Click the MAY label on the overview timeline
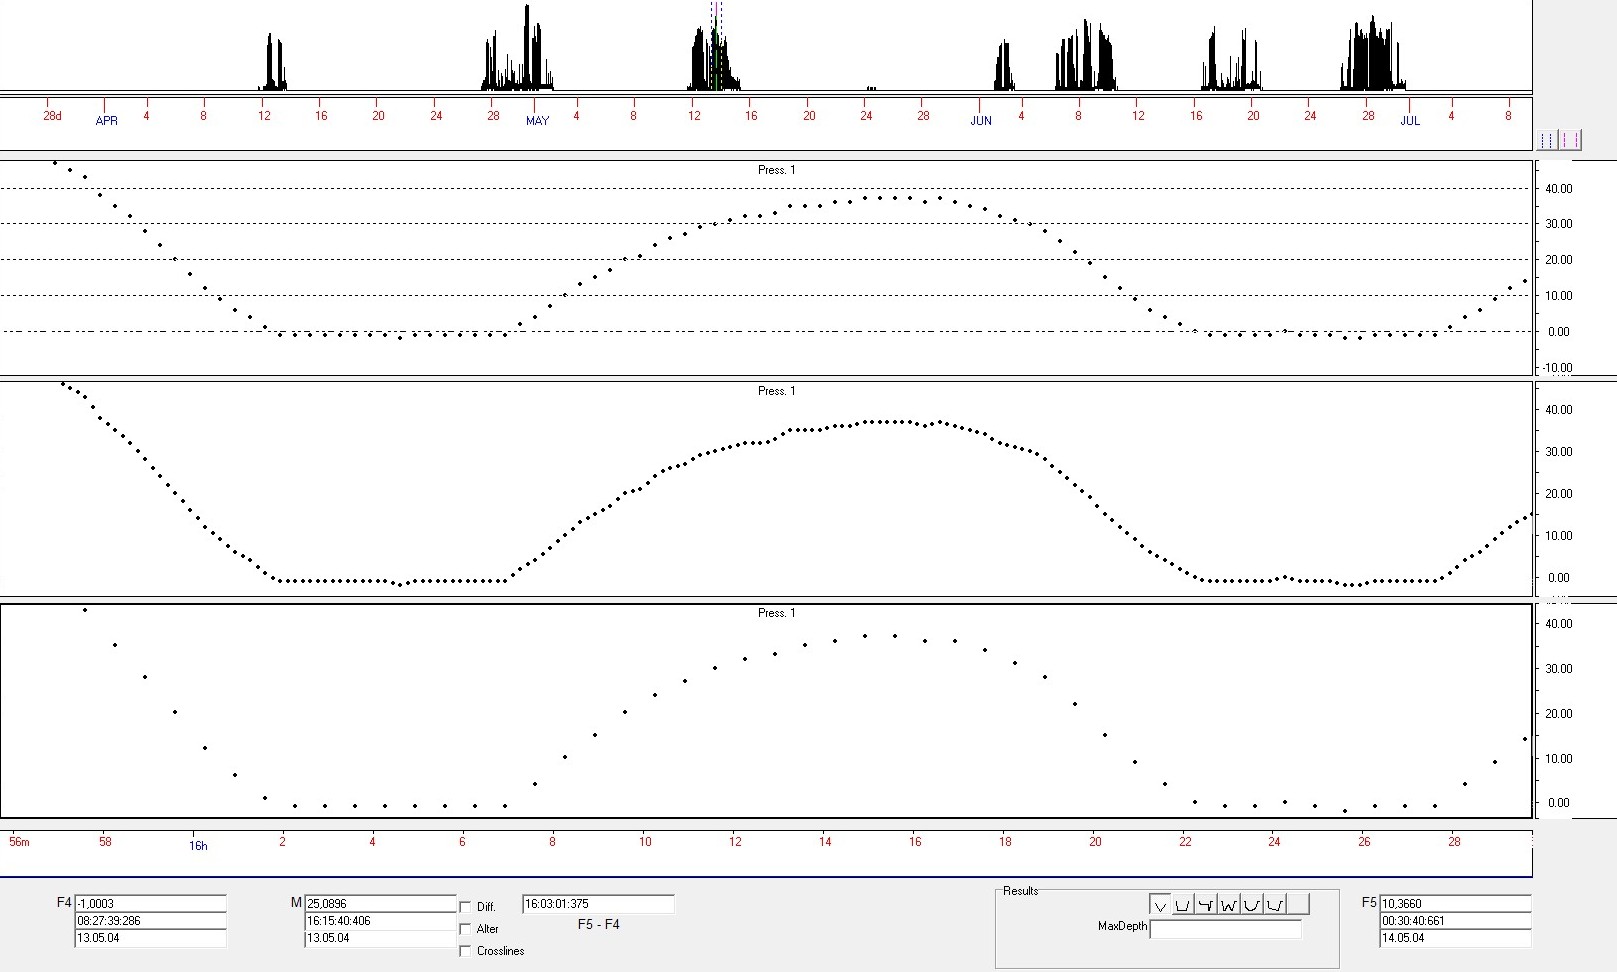The image size is (1617, 972). 537,121
